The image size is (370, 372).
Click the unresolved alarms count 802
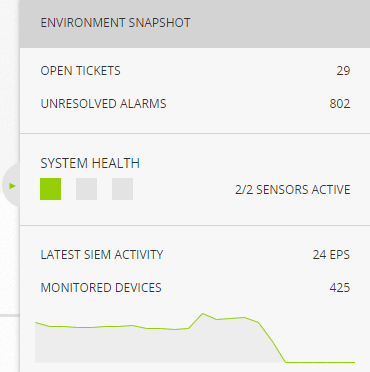(340, 104)
